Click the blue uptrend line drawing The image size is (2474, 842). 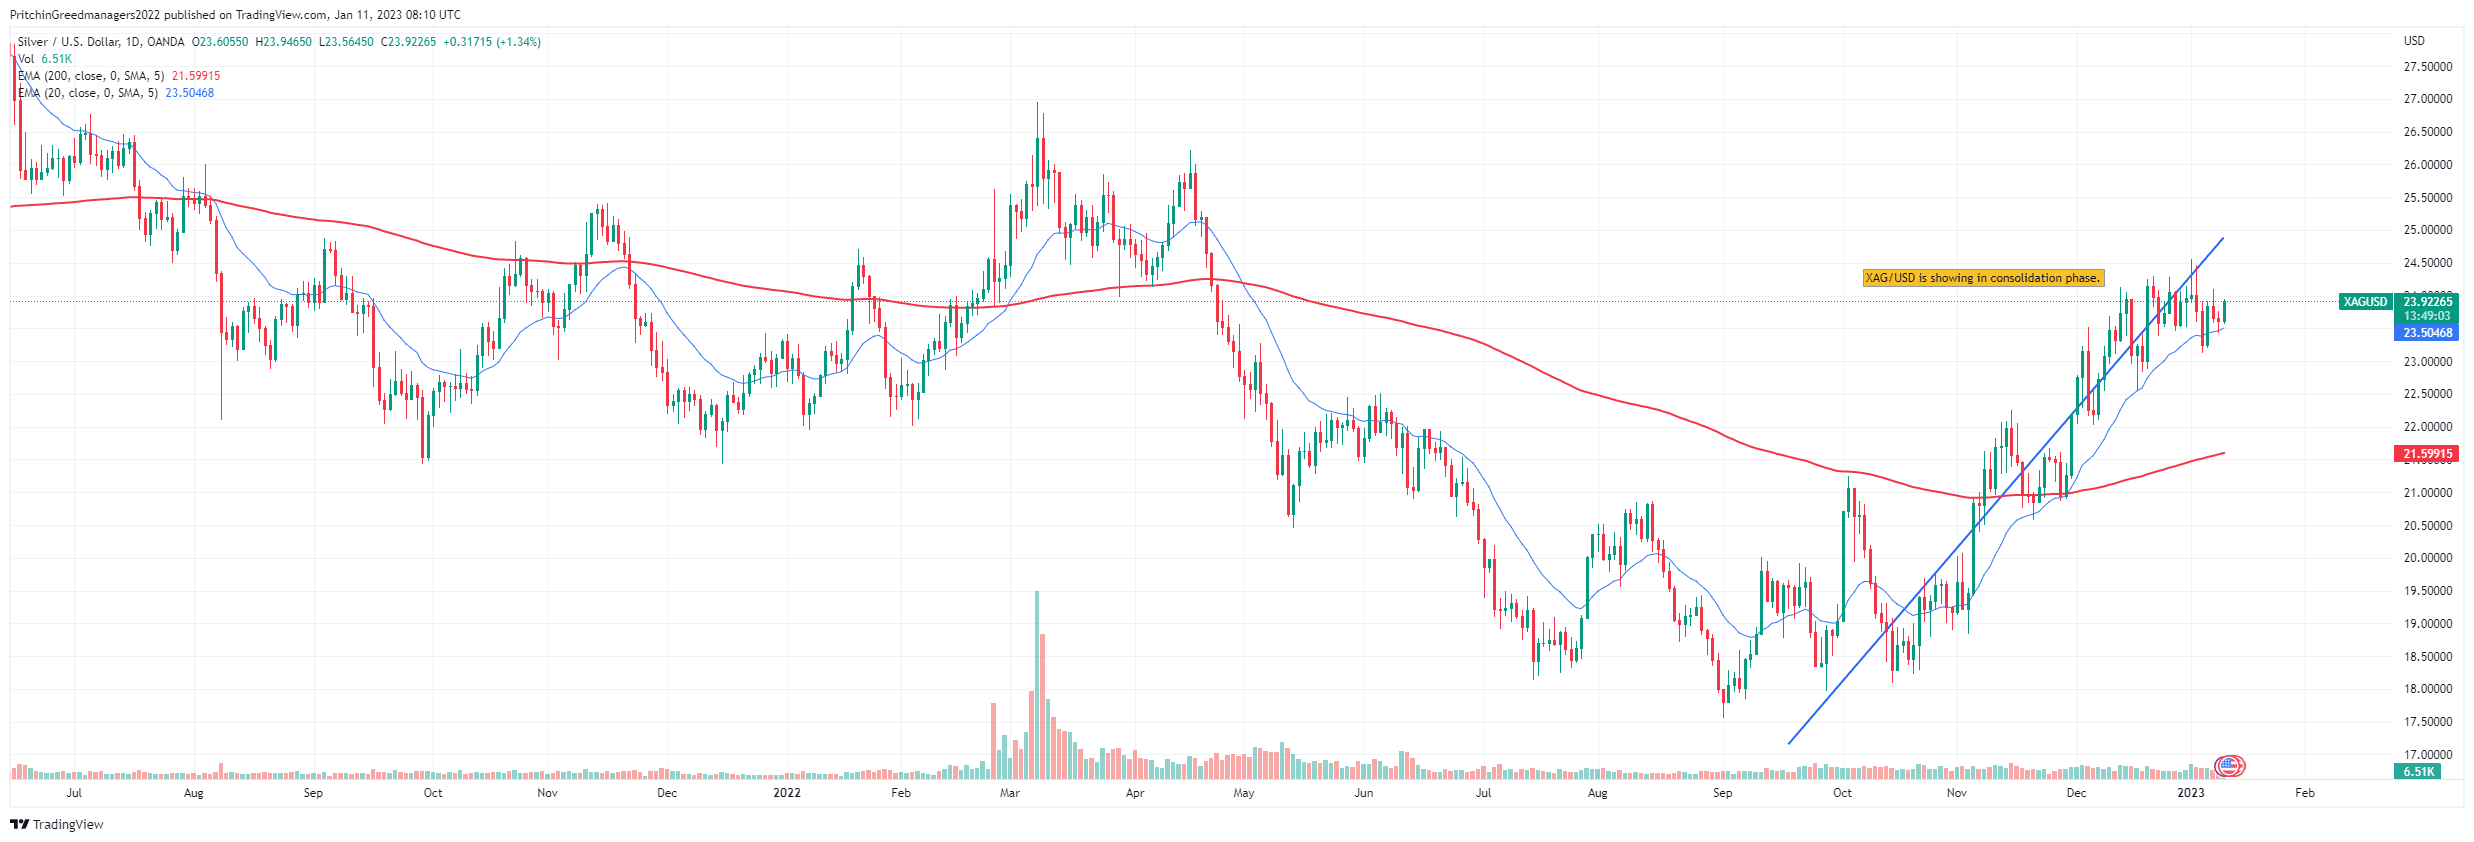2006,490
